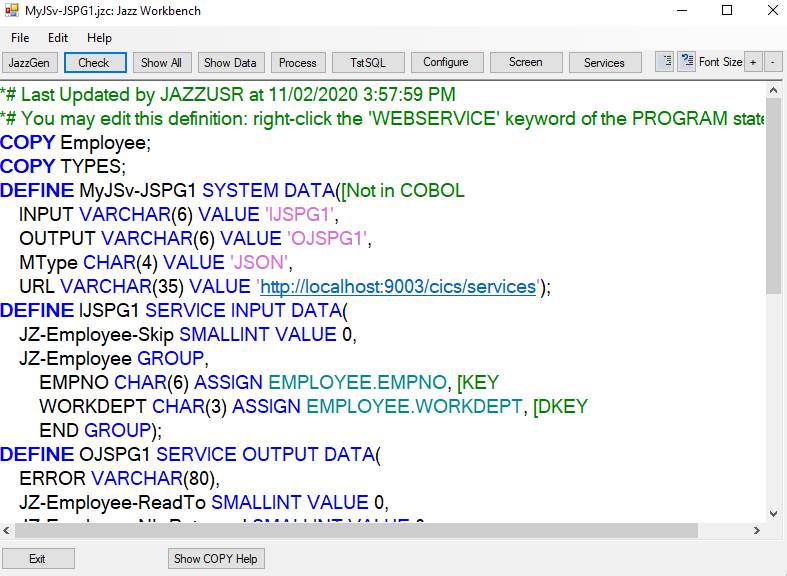
Task: Click the JazzGen button
Action: (x=29, y=63)
